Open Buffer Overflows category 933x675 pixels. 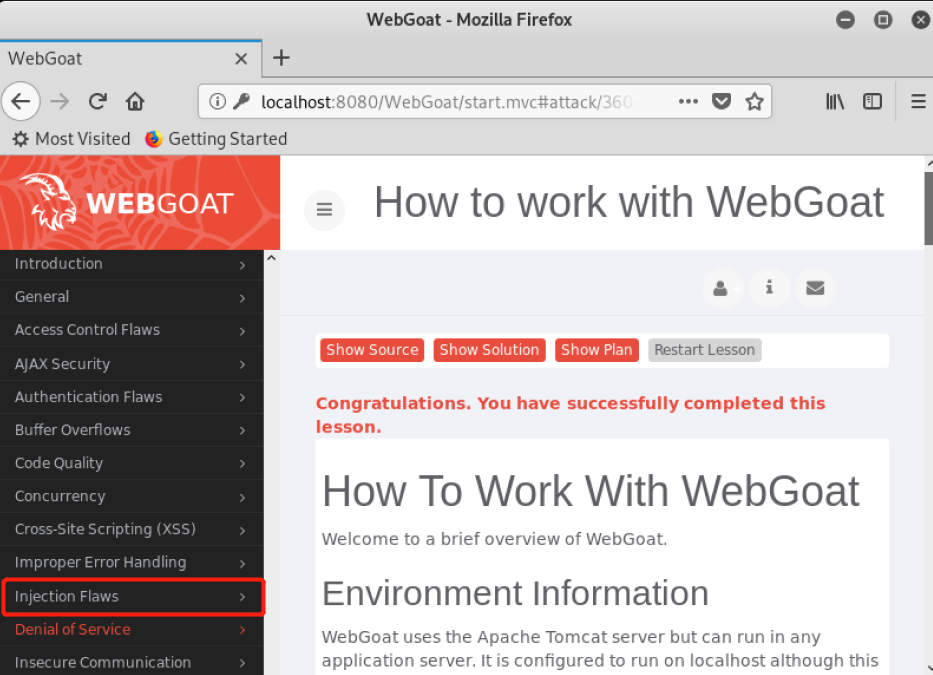[x=132, y=430]
